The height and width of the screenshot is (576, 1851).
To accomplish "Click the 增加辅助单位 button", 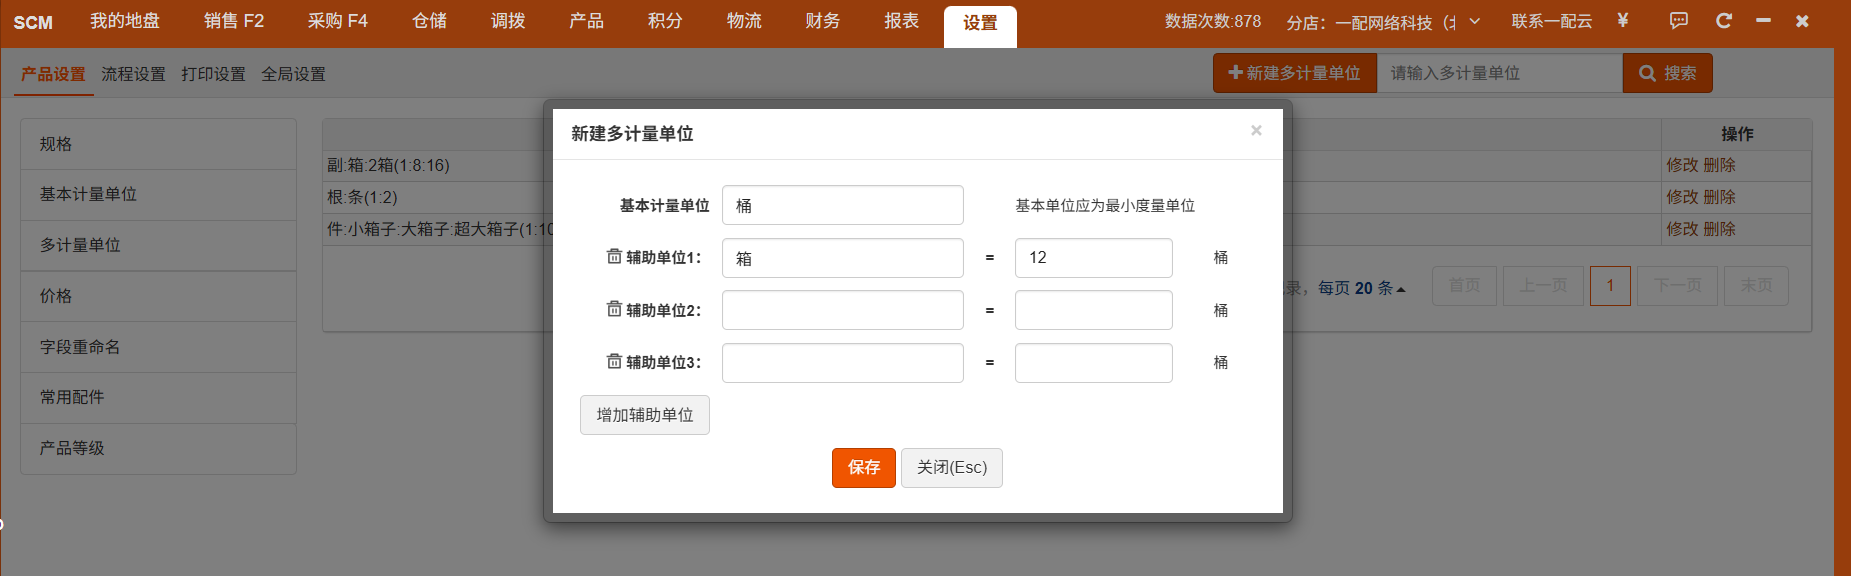I will (x=645, y=415).
